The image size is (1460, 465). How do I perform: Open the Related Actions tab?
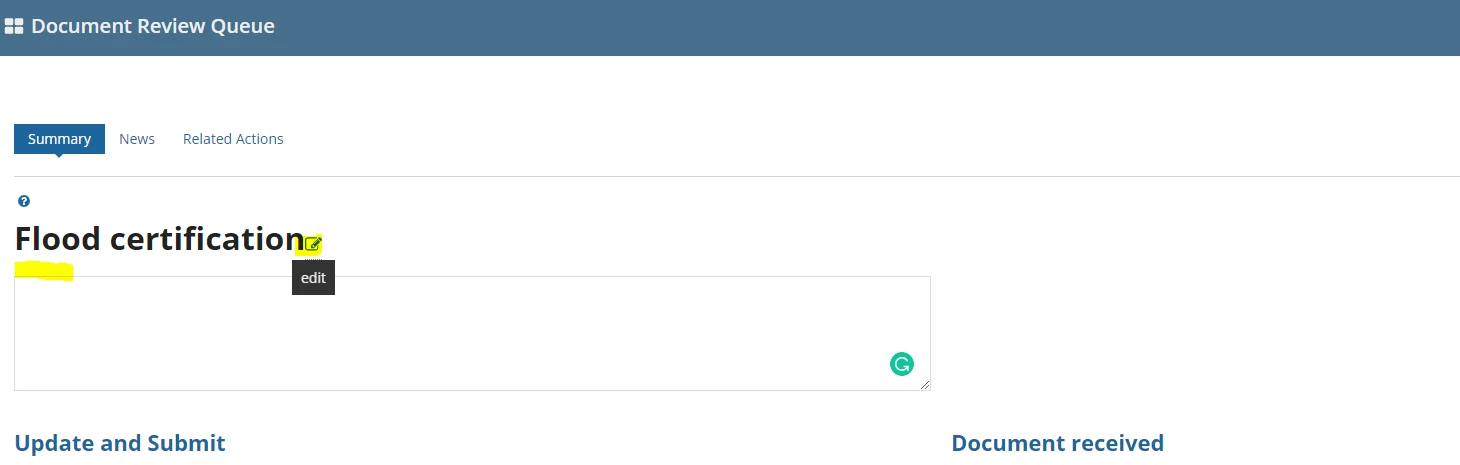click(x=233, y=139)
